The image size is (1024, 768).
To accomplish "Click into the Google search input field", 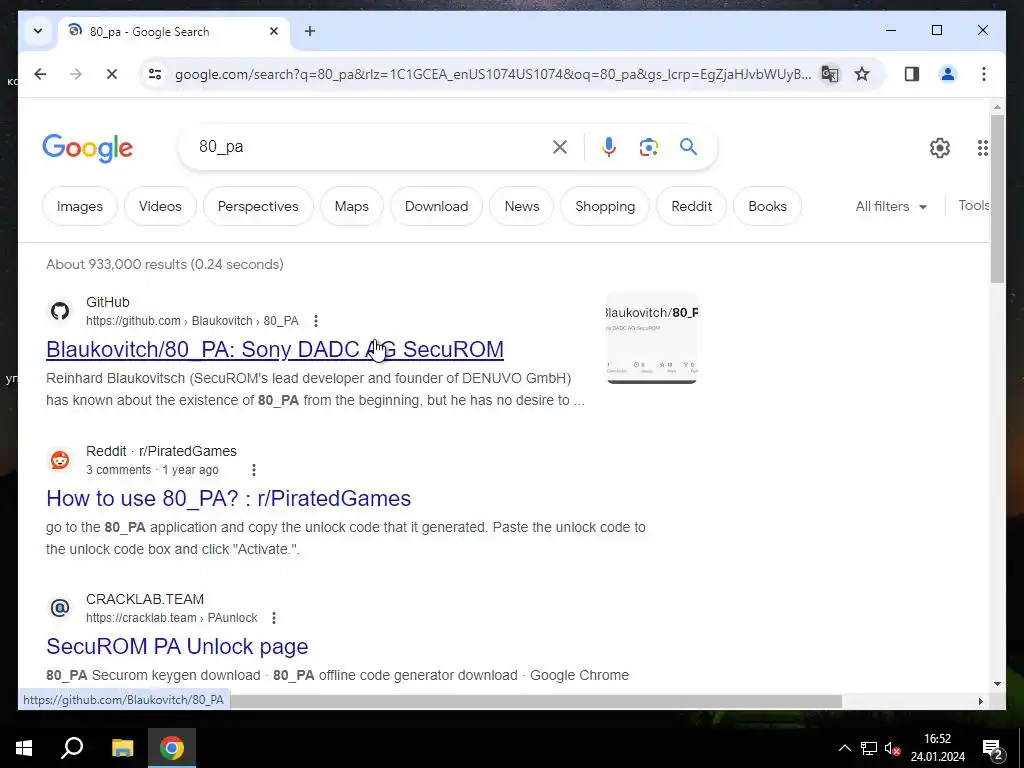I will (369, 147).
